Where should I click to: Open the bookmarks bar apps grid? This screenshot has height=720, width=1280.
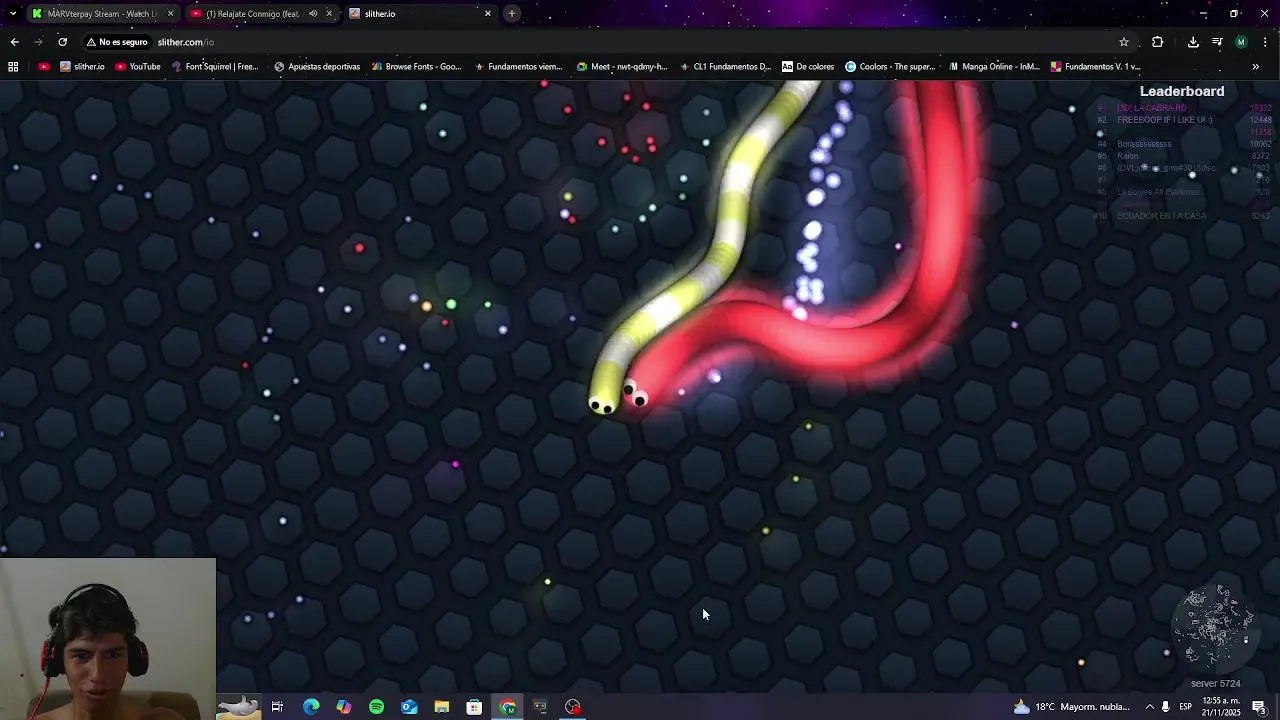[x=13, y=67]
